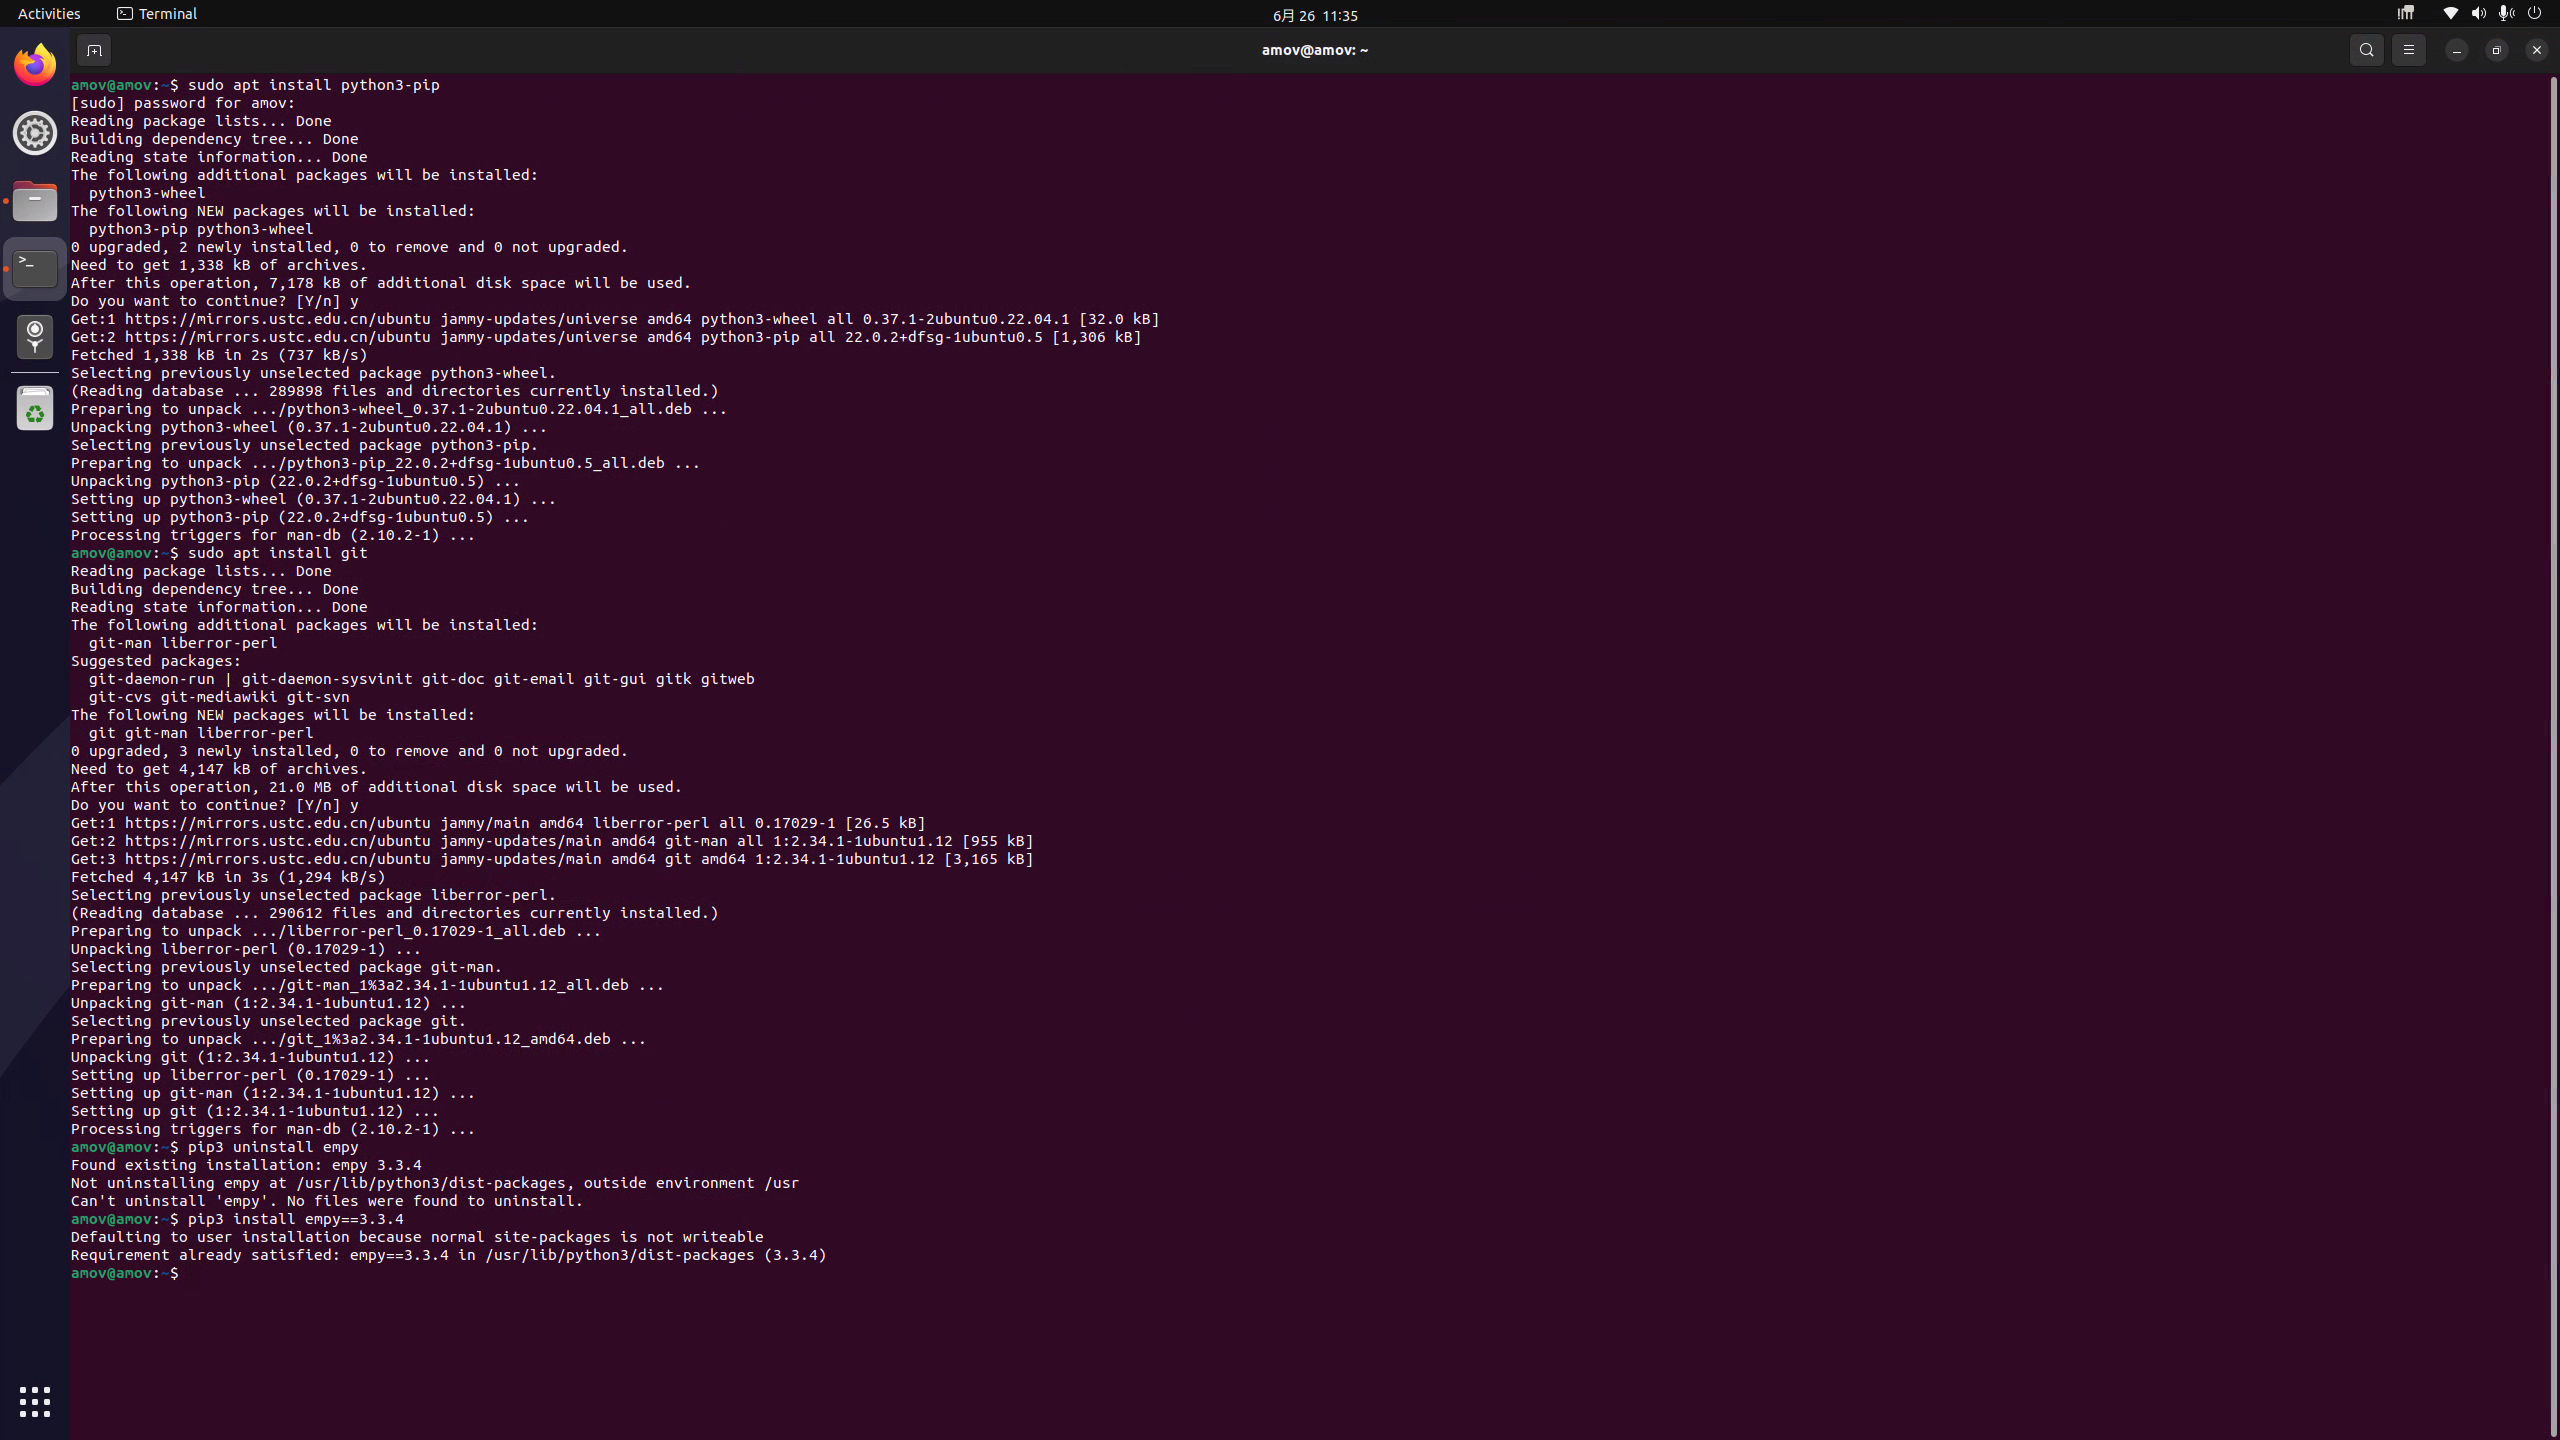The height and width of the screenshot is (1440, 2560).
Task: Click the input method tray icon
Action: click(2405, 14)
